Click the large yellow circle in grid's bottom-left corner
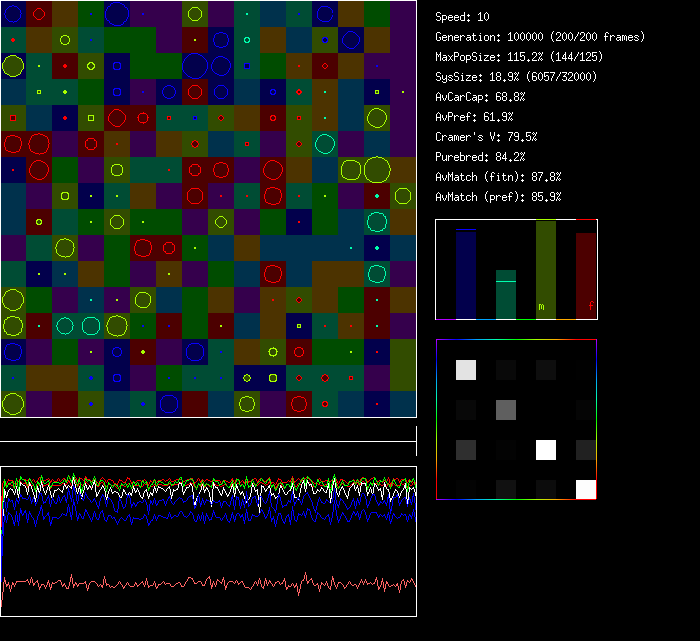Viewport: 700px width, 641px height. click(13, 404)
